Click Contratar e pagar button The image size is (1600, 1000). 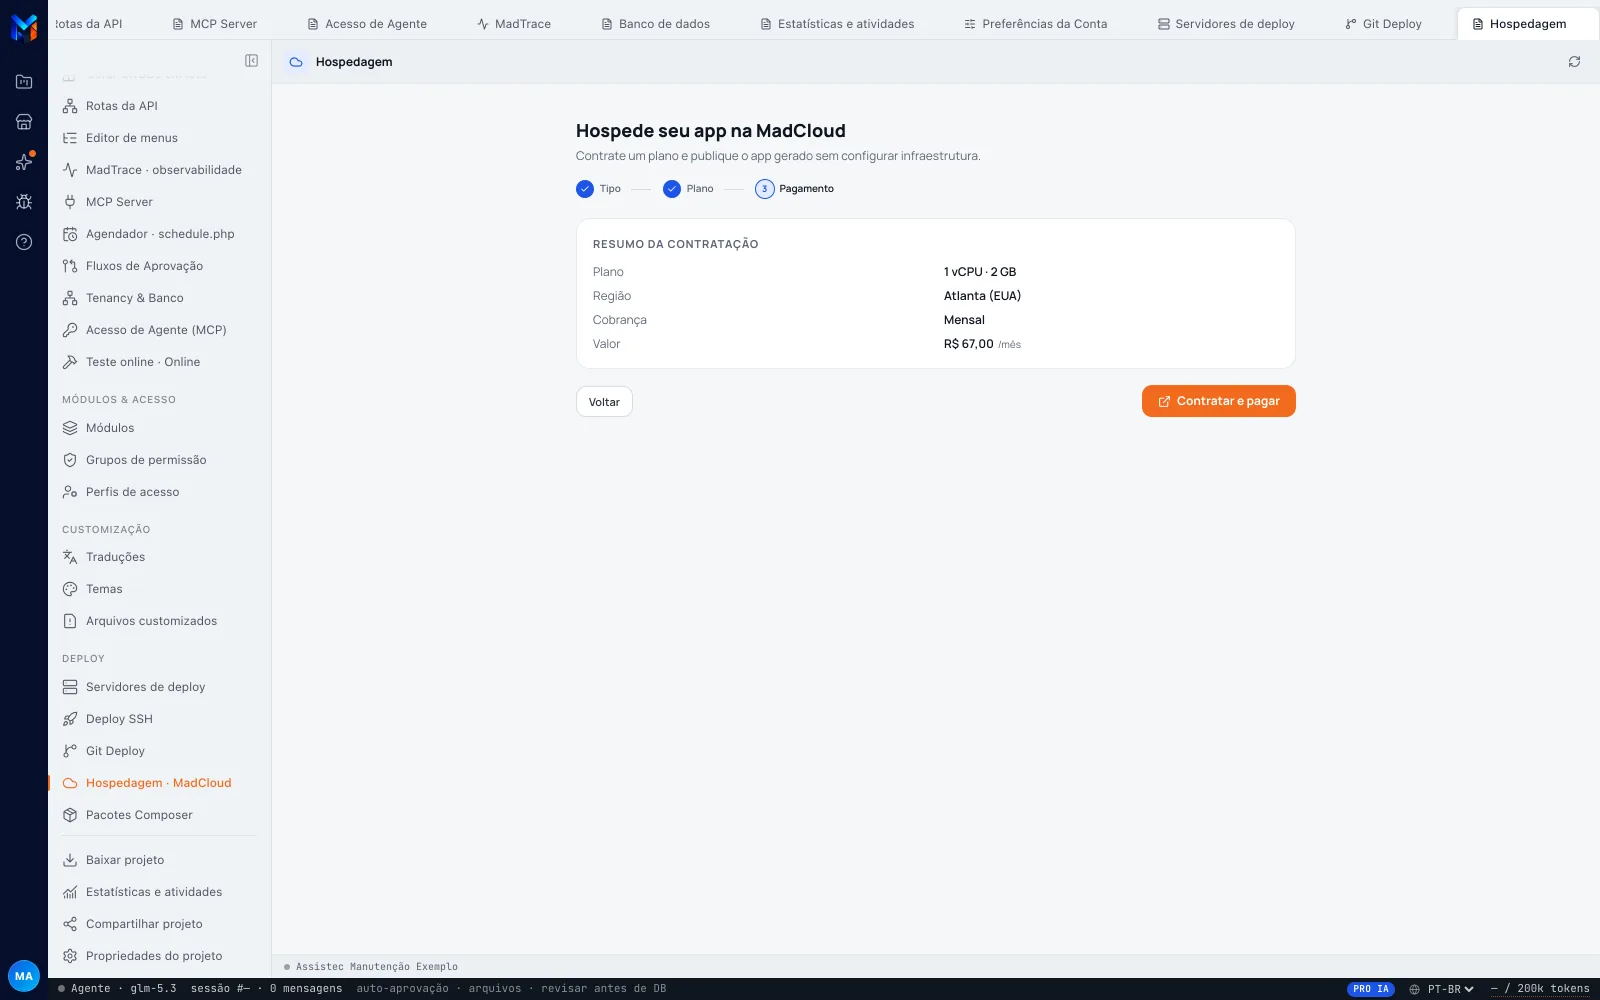point(1218,401)
